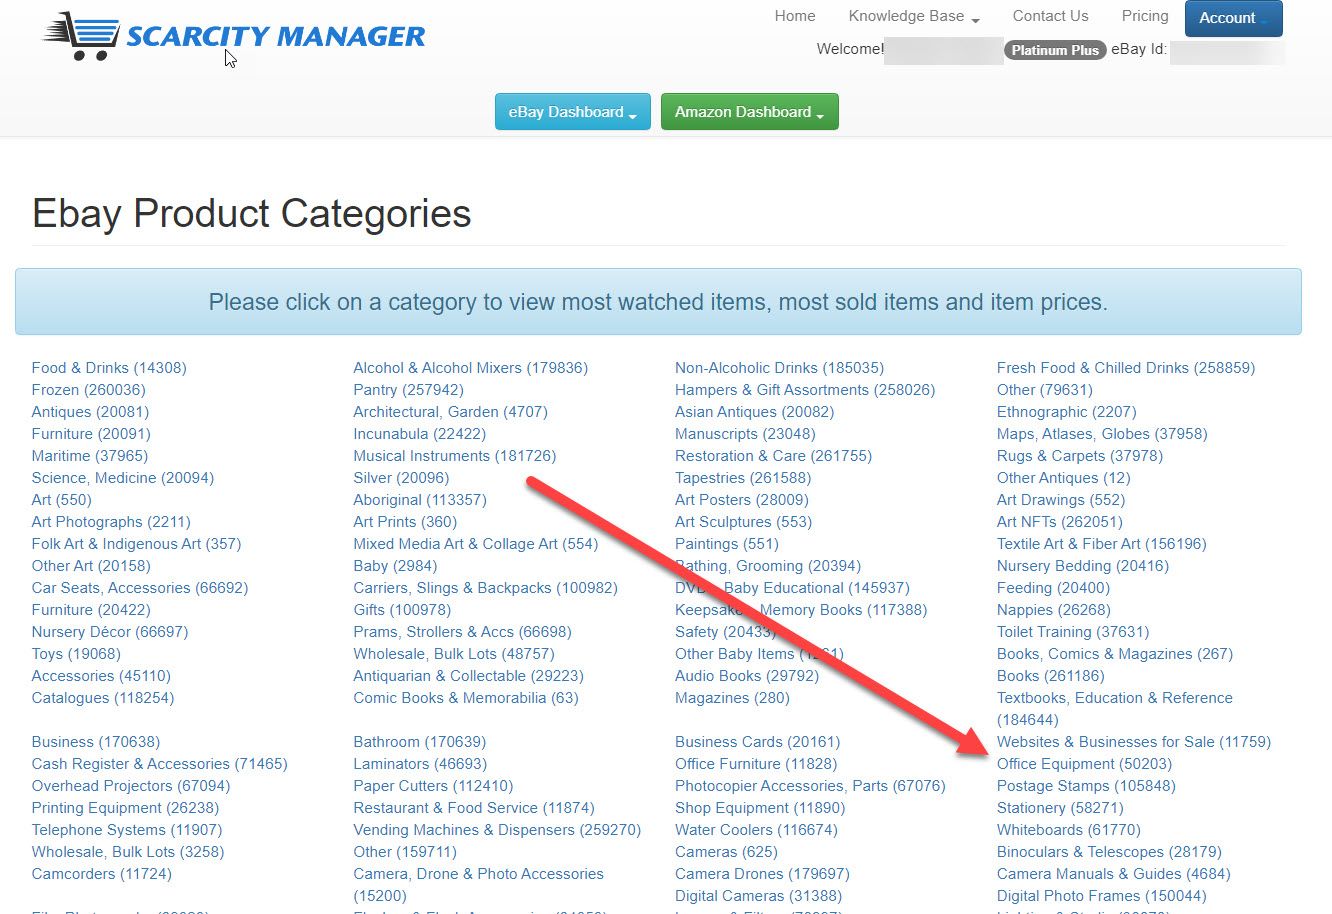Open Folk Art & Indigenous Art category
The width and height of the screenshot is (1332, 914).
click(x=136, y=544)
